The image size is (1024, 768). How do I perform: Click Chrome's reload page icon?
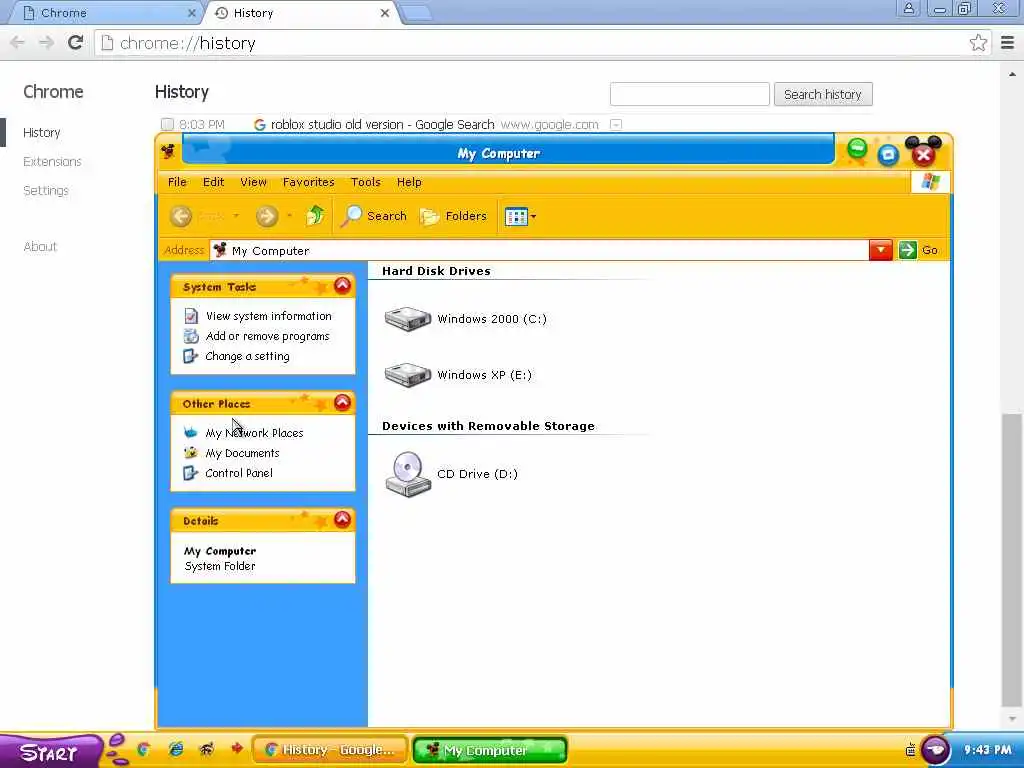76,43
